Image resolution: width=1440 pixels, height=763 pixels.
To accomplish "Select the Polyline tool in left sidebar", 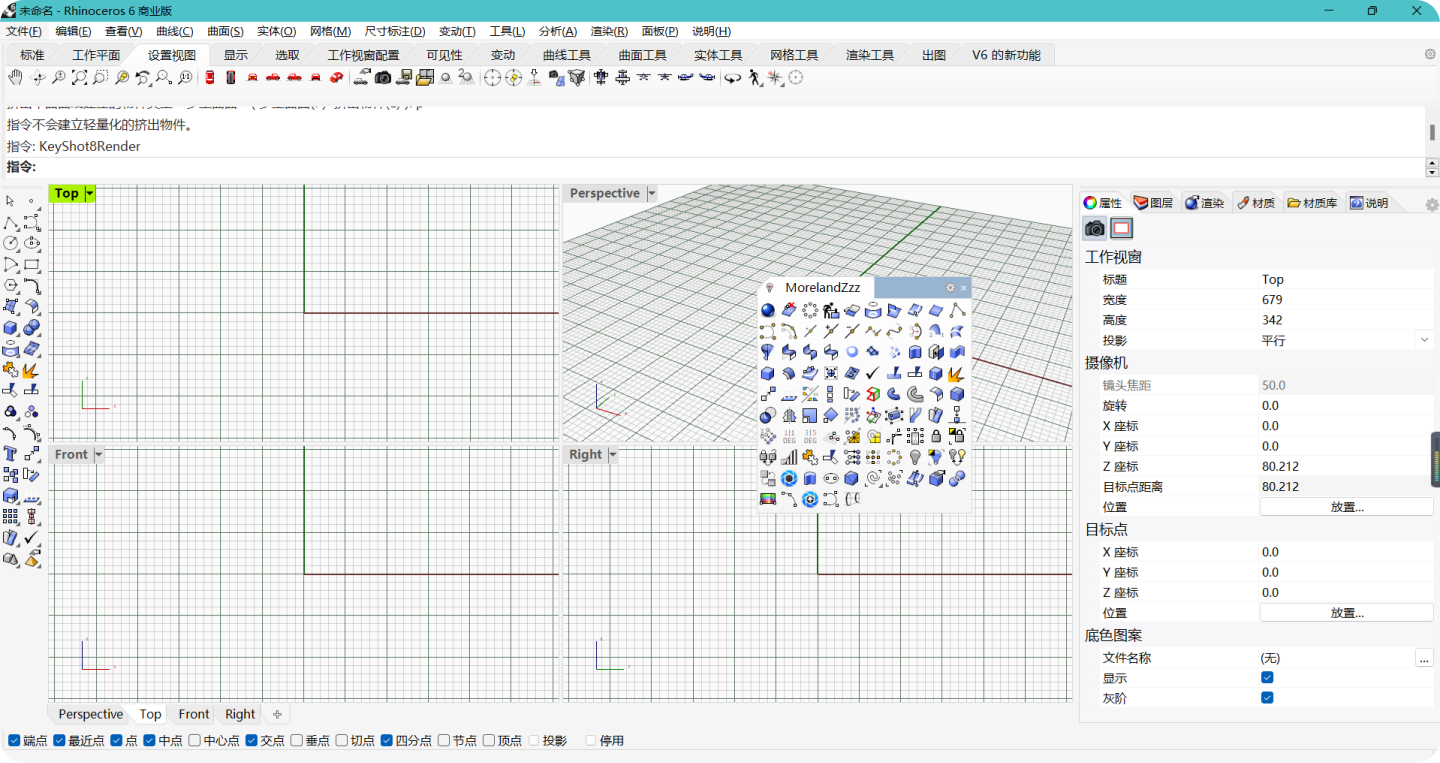I will [10, 222].
